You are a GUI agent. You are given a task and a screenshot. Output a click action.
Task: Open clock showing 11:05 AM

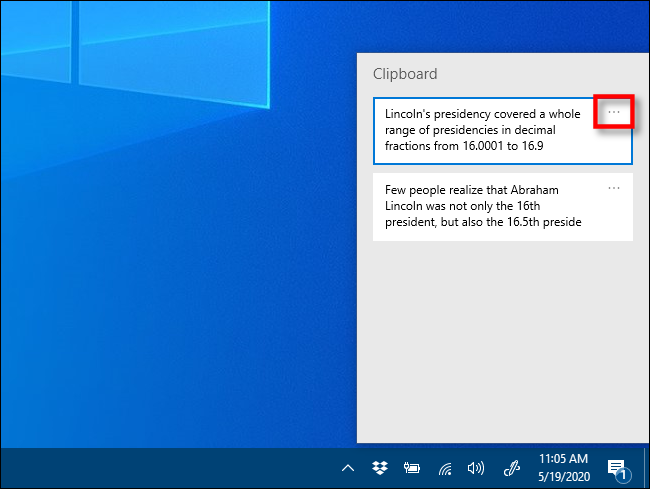[564, 467]
